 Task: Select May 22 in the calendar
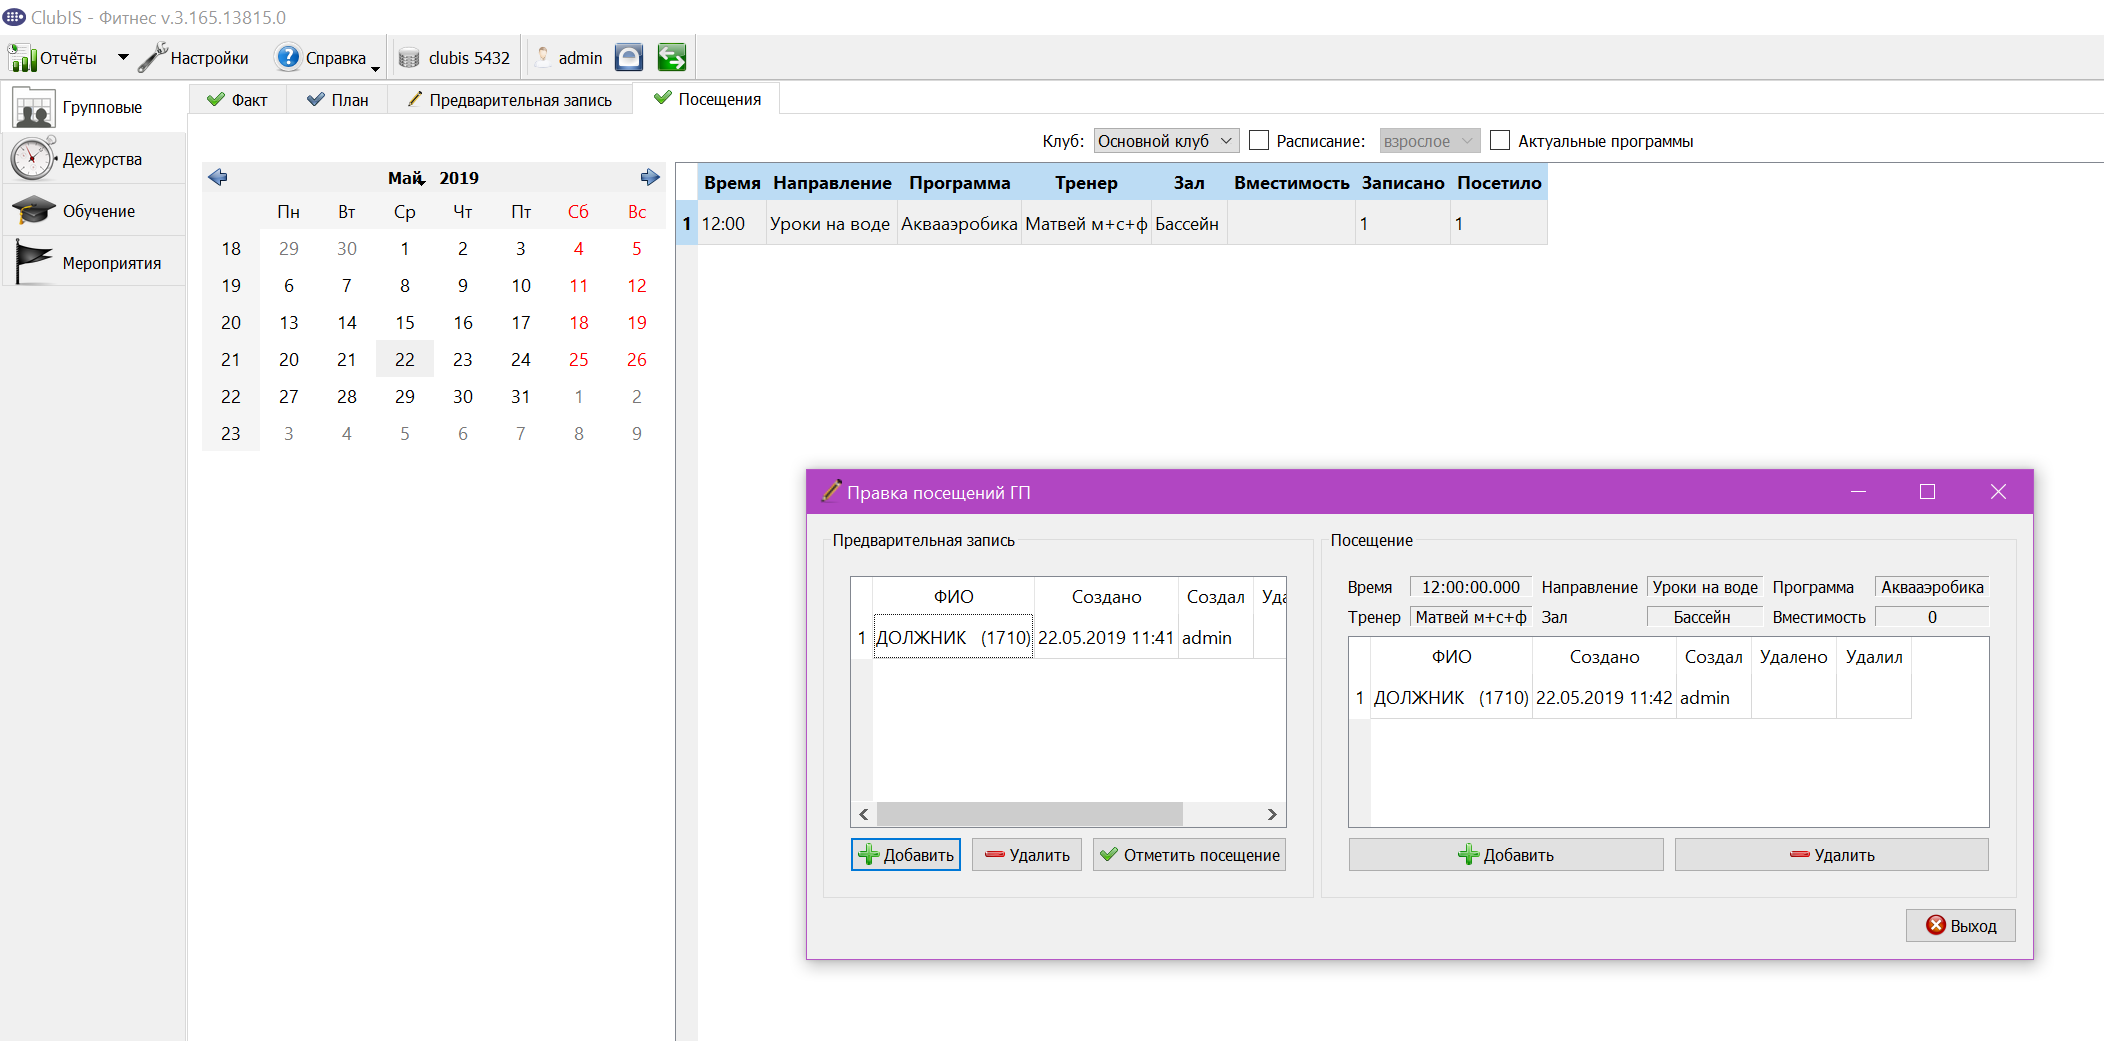coord(405,359)
